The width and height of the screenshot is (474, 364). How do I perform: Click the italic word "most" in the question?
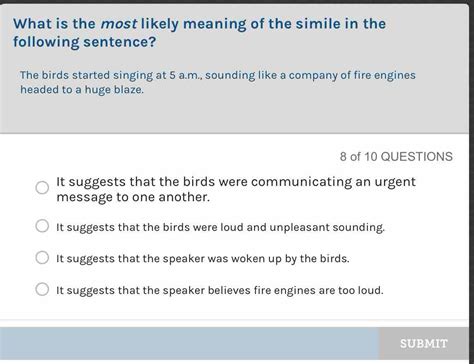tap(119, 24)
